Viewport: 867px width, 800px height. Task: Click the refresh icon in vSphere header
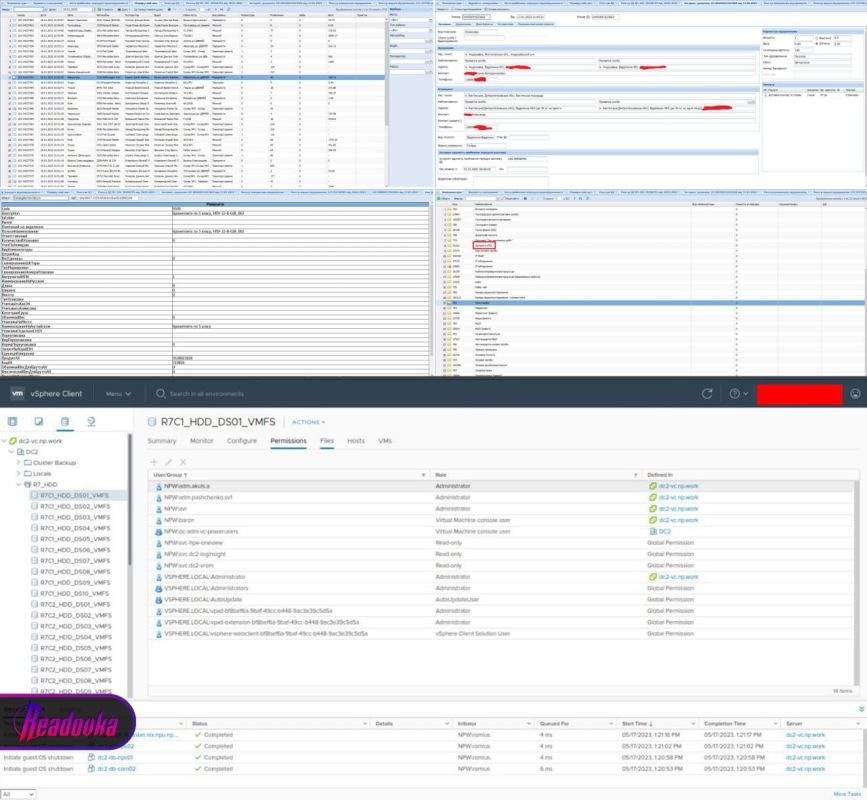point(707,394)
